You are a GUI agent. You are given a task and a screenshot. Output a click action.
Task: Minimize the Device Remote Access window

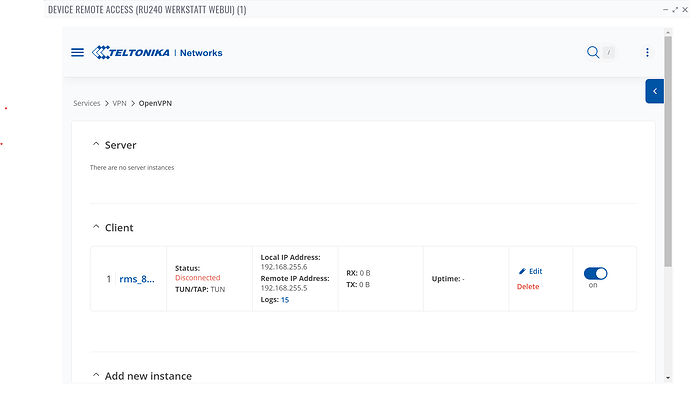(x=665, y=10)
